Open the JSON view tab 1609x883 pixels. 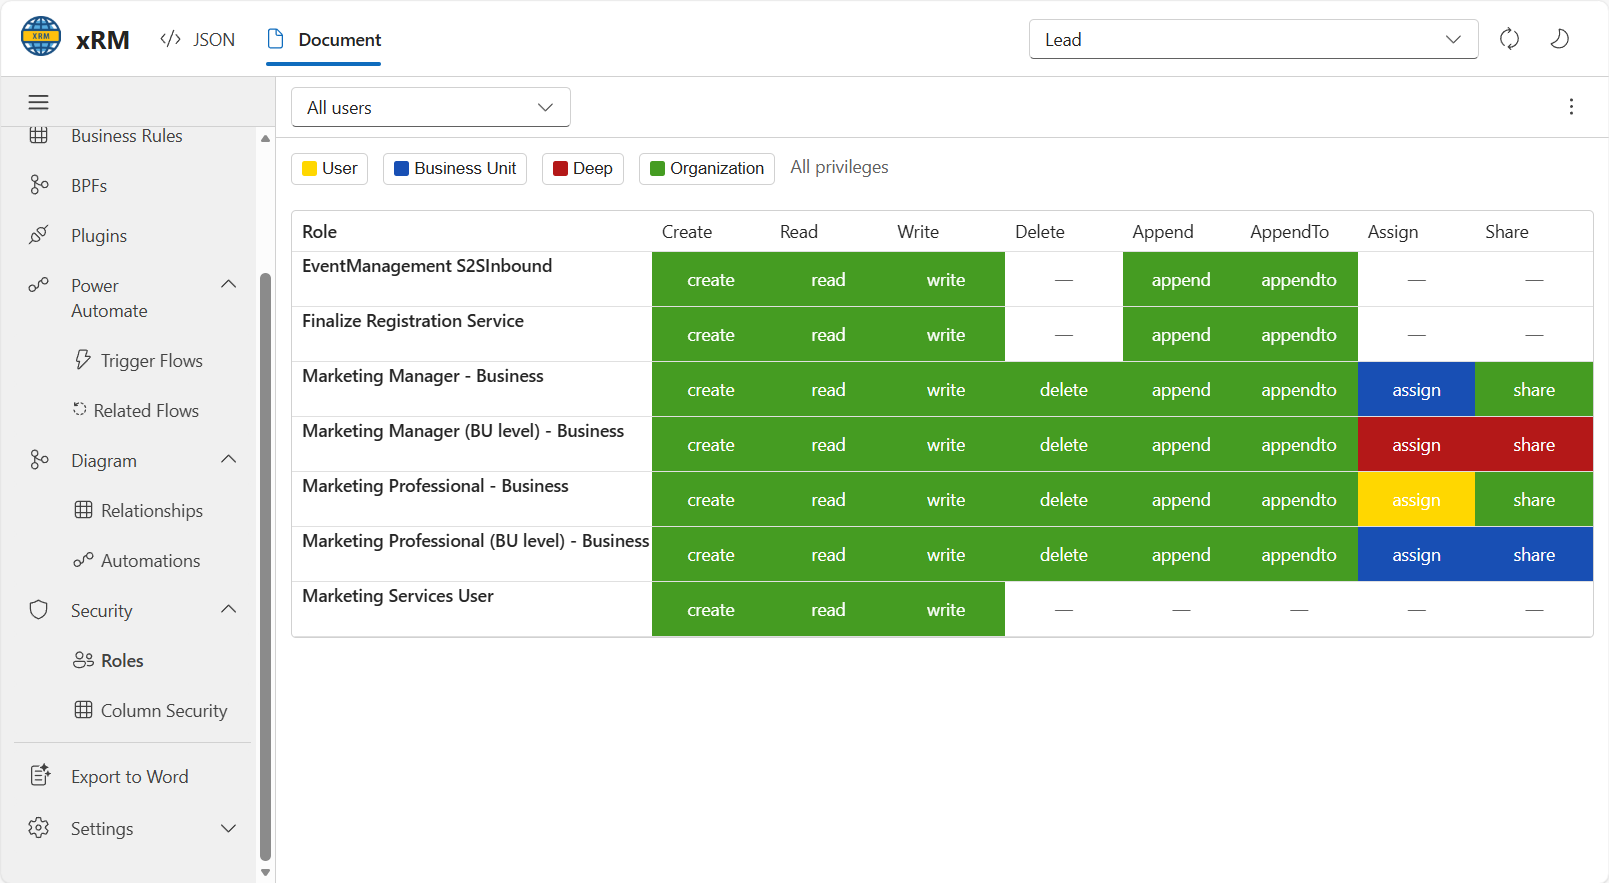(x=198, y=39)
